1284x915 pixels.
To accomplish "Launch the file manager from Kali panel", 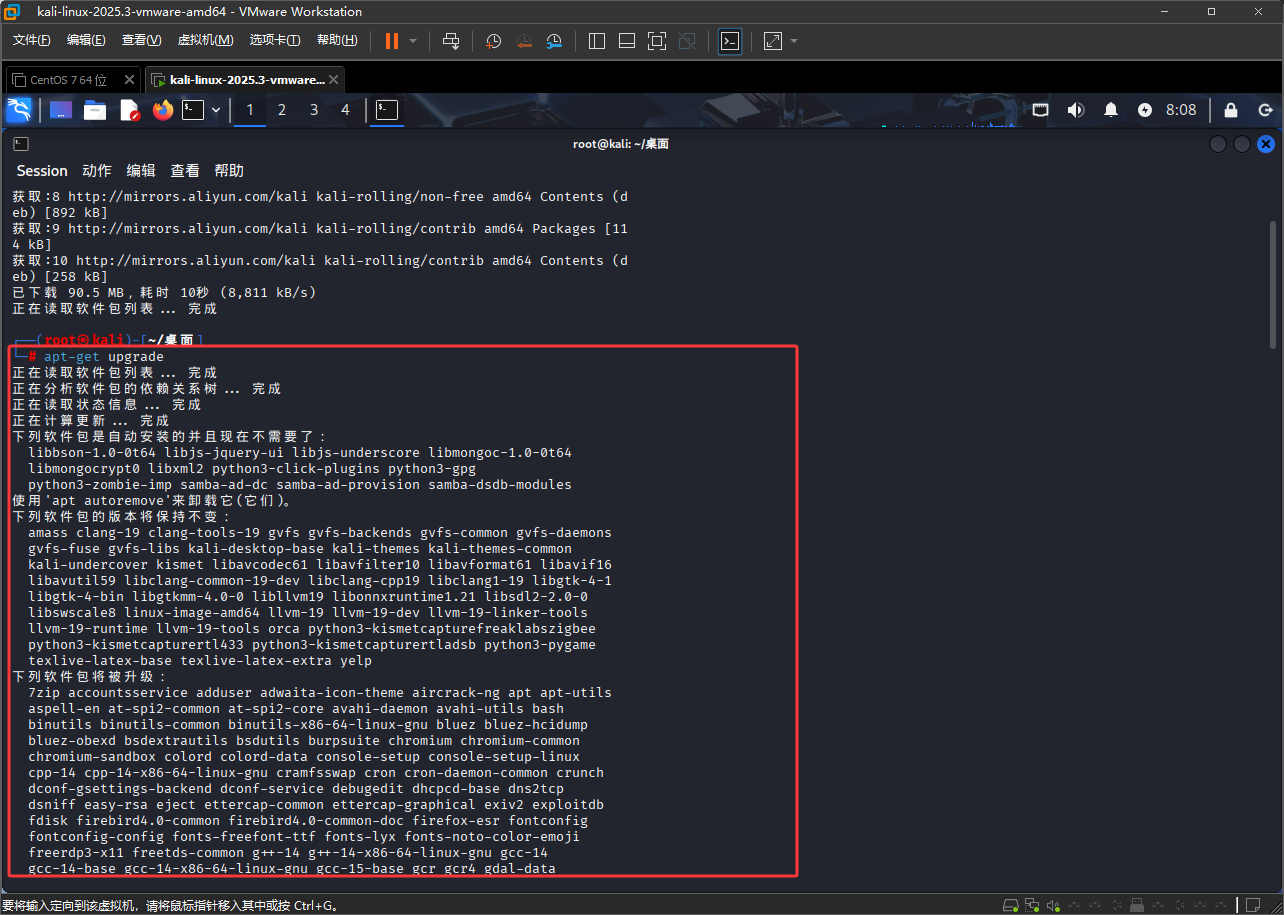I will pyautogui.click(x=95, y=110).
